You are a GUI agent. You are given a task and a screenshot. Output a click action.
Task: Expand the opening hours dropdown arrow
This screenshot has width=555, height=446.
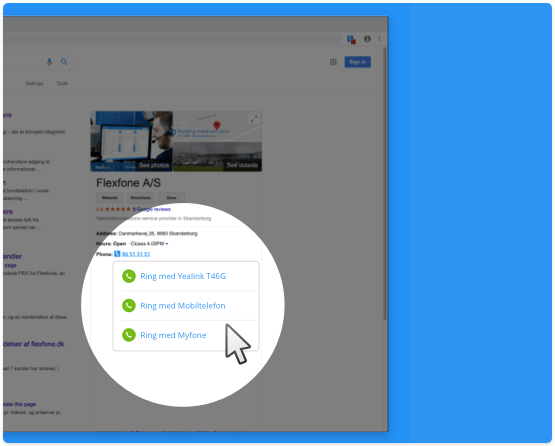tap(167, 244)
